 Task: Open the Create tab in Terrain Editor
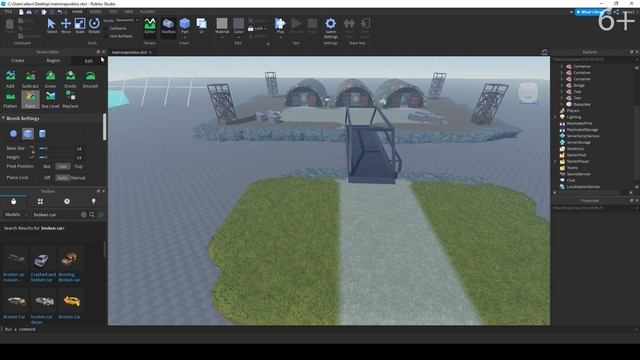[x=18, y=60]
